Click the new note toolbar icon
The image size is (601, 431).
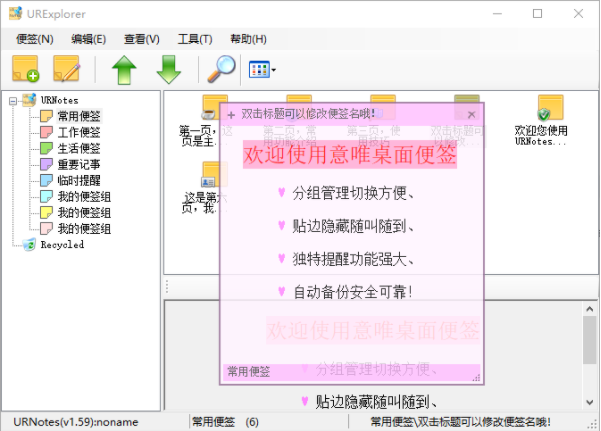click(25, 69)
